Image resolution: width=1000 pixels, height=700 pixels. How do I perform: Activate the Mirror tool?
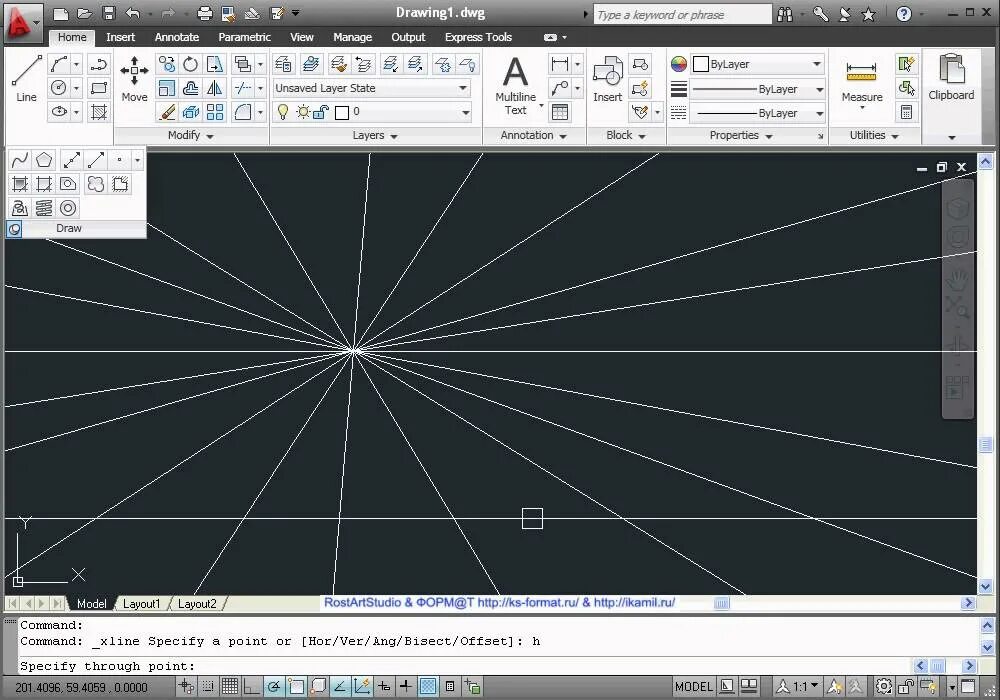click(x=215, y=88)
